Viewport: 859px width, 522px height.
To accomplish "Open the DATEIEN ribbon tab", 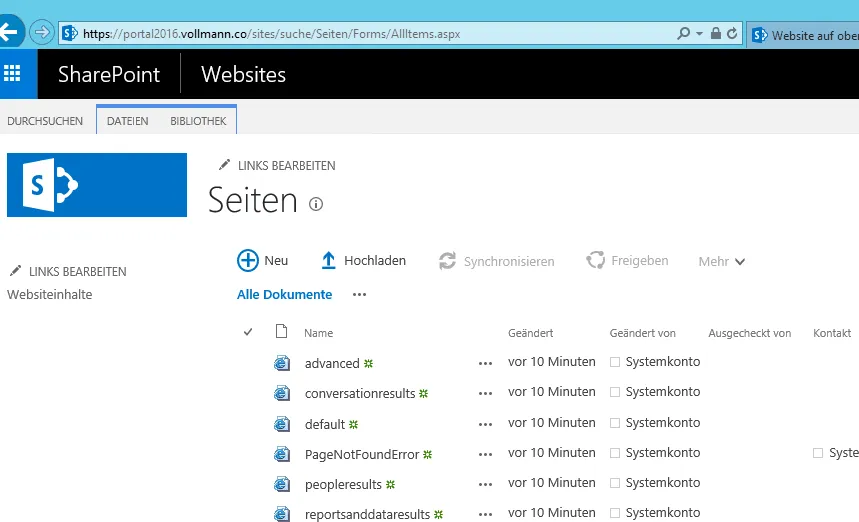I will [128, 121].
